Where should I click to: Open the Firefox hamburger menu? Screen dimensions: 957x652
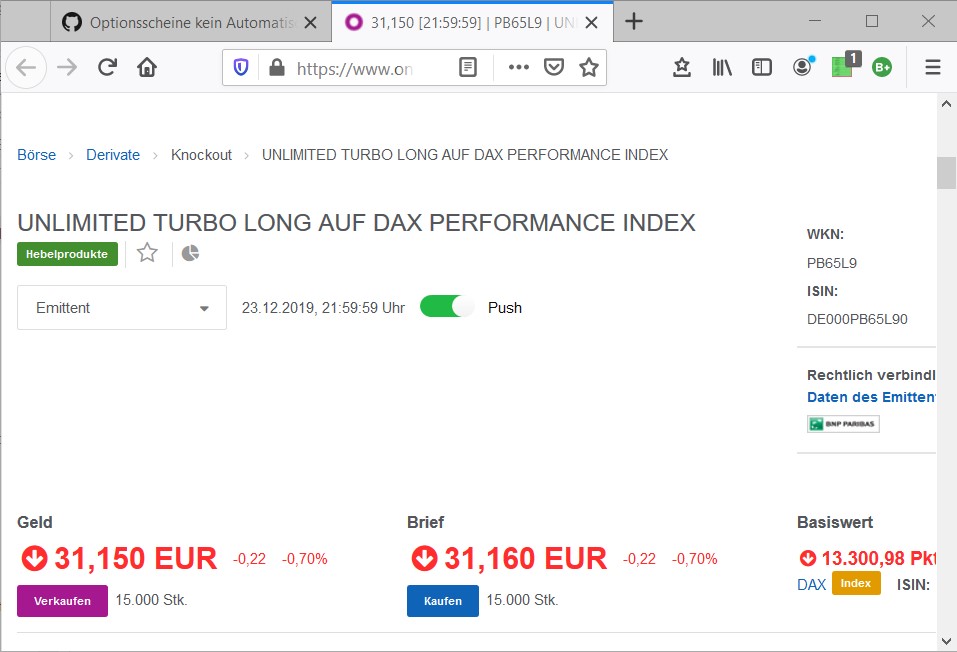tap(932, 66)
